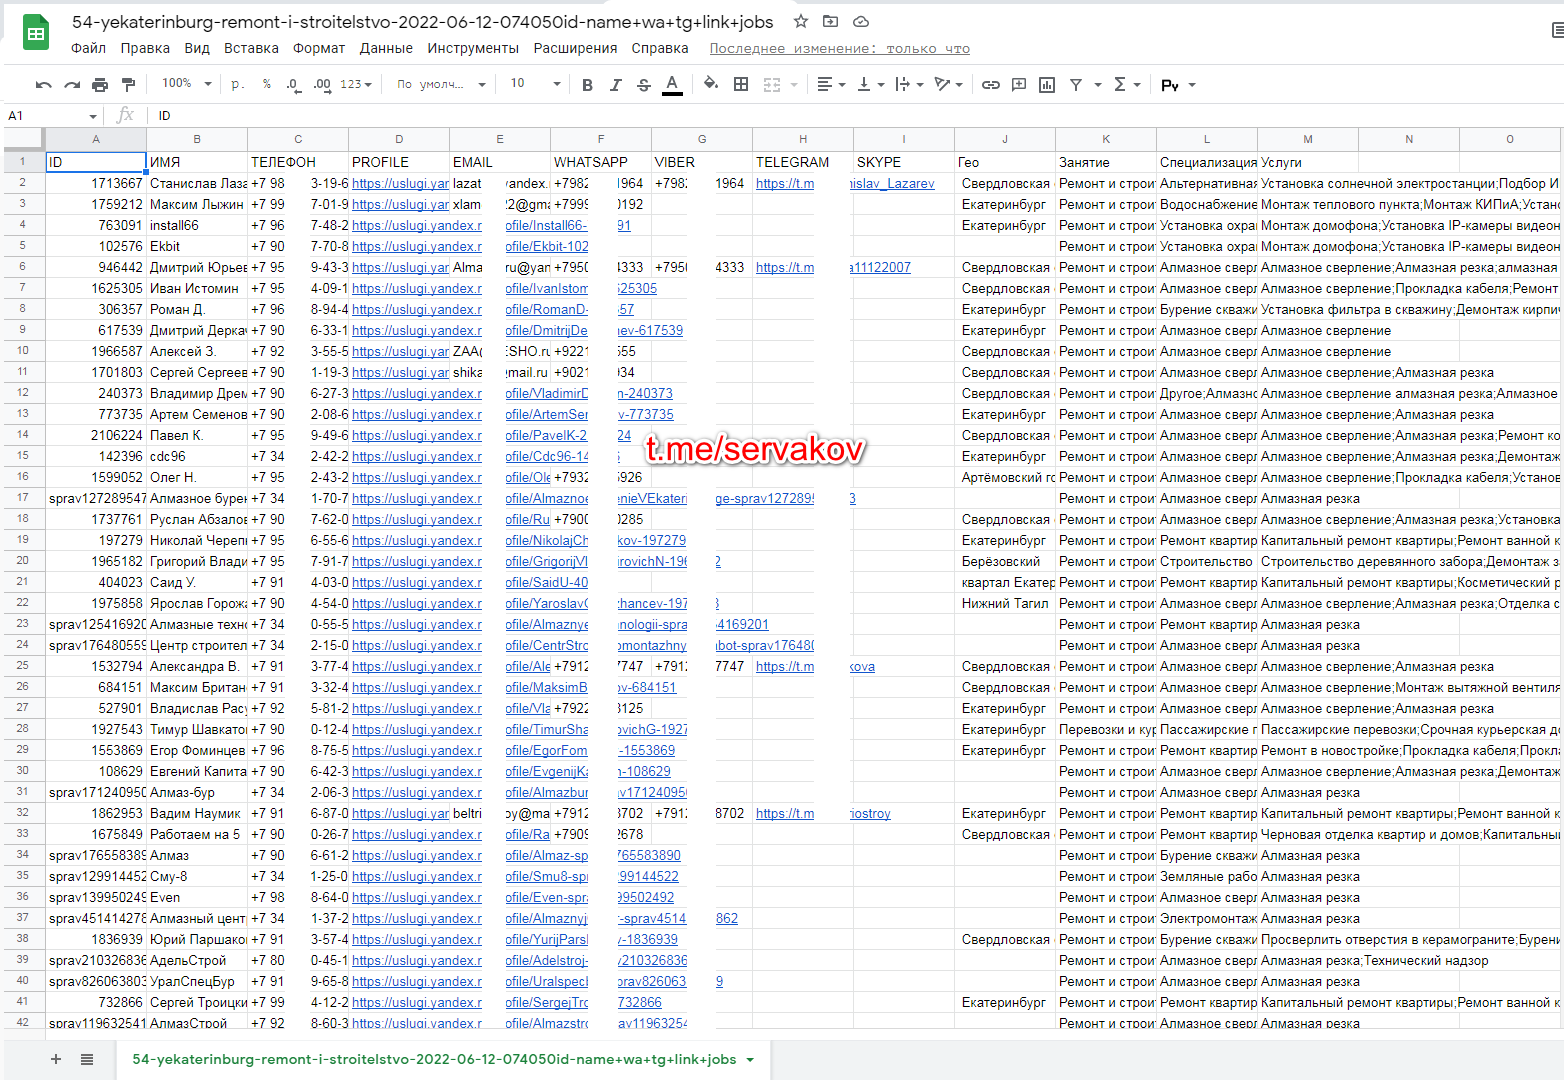Click the move to folder icon
This screenshot has width=1564, height=1080.
pyautogui.click(x=831, y=21)
